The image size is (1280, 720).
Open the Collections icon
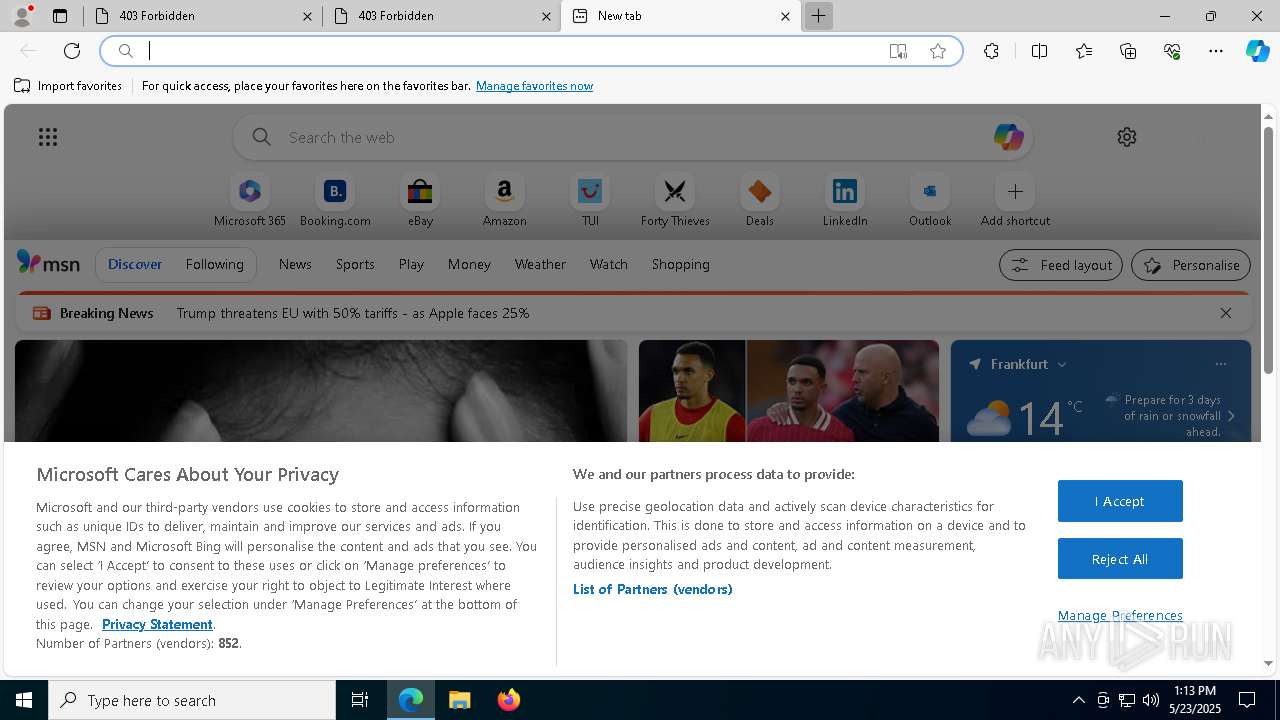pyautogui.click(x=1128, y=51)
